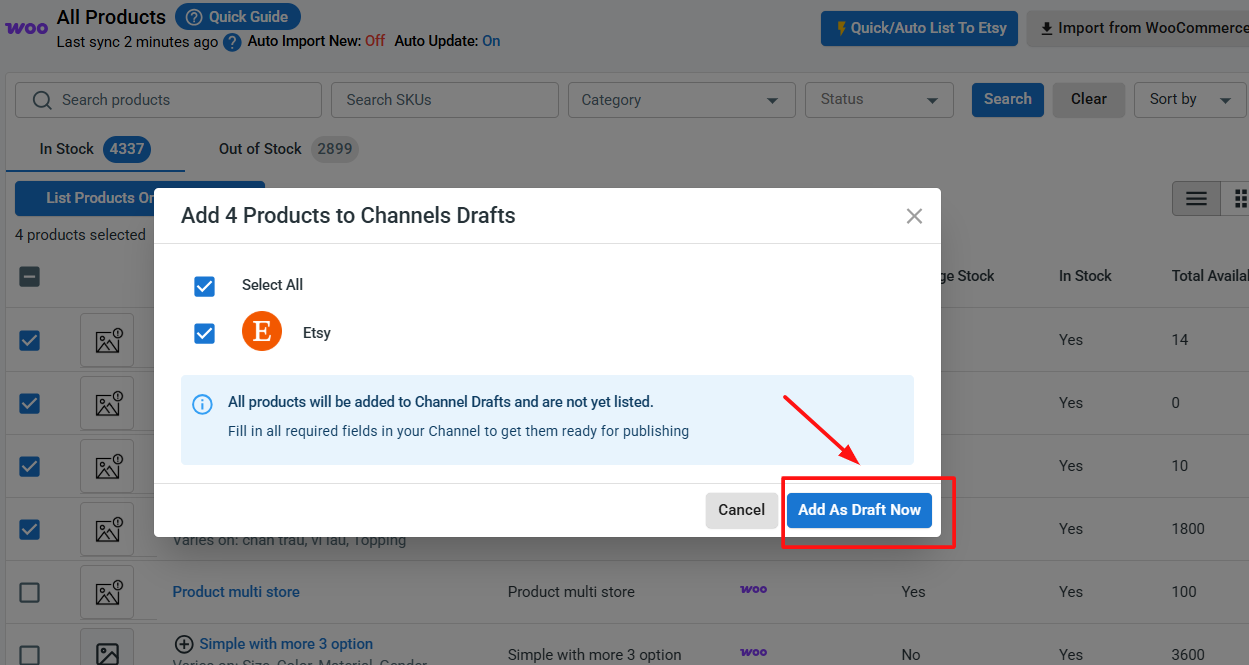This screenshot has width=1249, height=665.
Task: Uncheck the row with 0 total available
Action: 30,403
